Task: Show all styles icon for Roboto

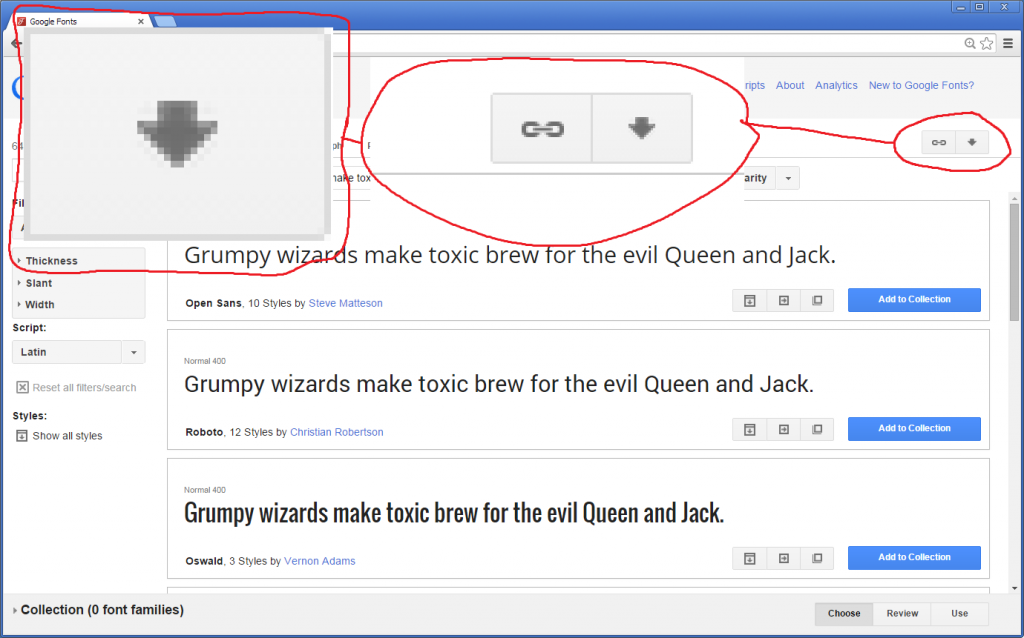Action: 750,429
